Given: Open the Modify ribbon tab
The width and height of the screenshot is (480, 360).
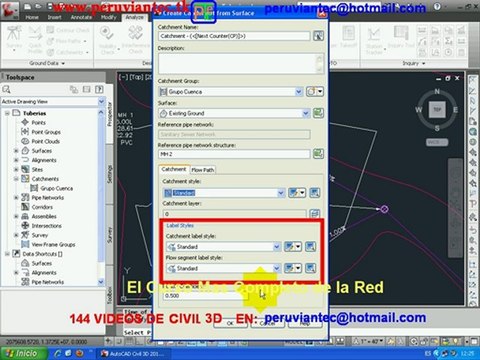Looking at the screenshot, I should tap(109, 17).
